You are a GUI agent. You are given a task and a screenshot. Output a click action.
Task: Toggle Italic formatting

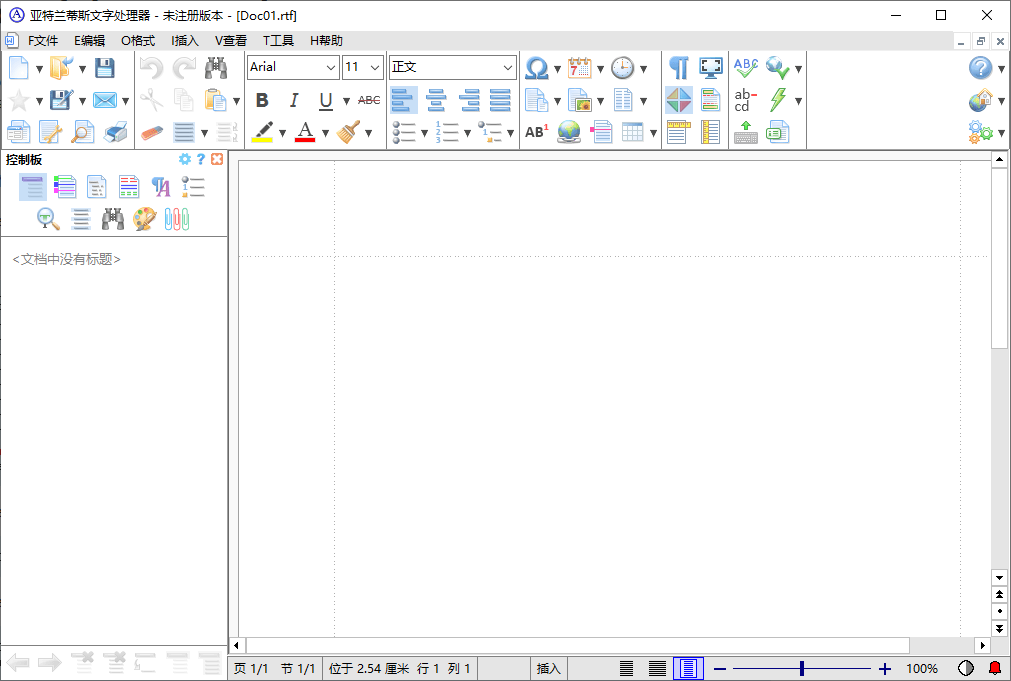294,100
